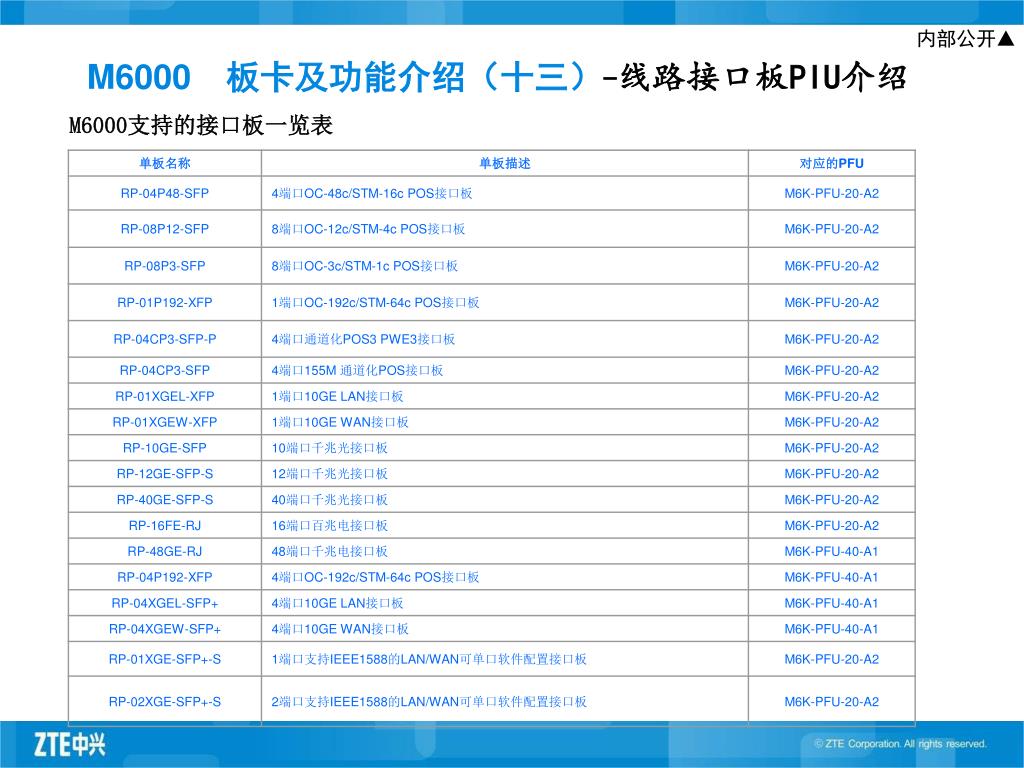Viewport: 1024px width, 768px height.
Task: Click description 48端口千兆电接口板
Action: tap(330, 551)
